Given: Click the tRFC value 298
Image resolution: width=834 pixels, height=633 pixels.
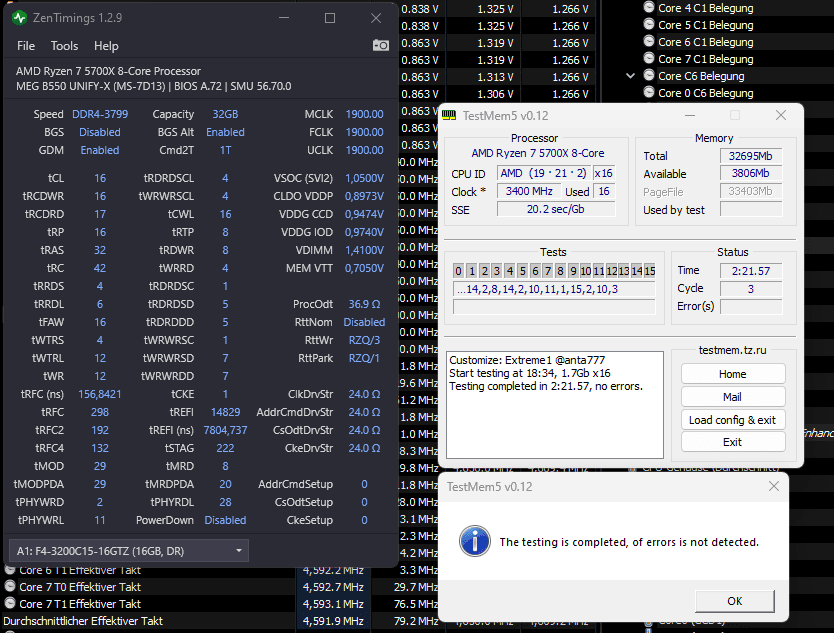Looking at the screenshot, I should (x=100, y=412).
